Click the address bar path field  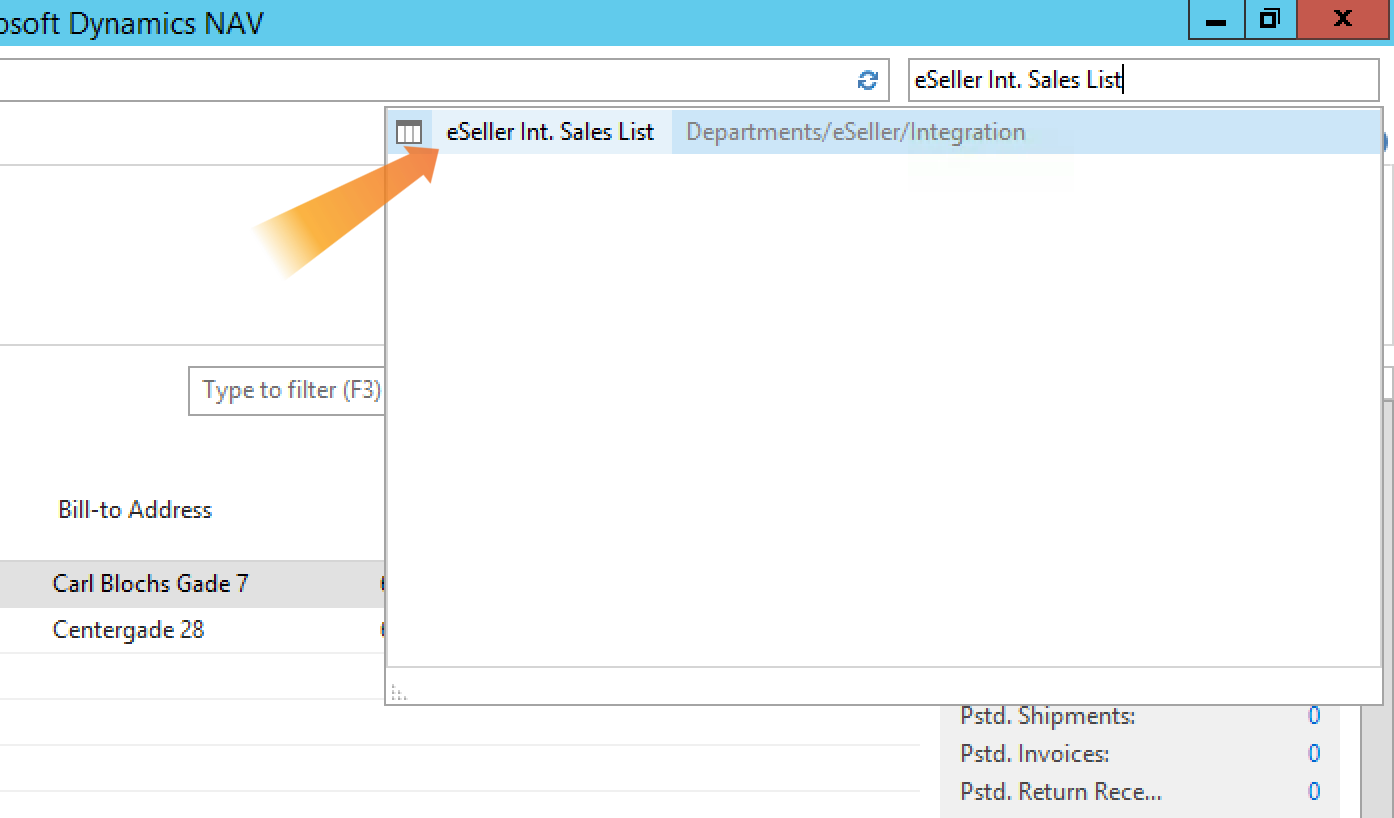point(444,80)
